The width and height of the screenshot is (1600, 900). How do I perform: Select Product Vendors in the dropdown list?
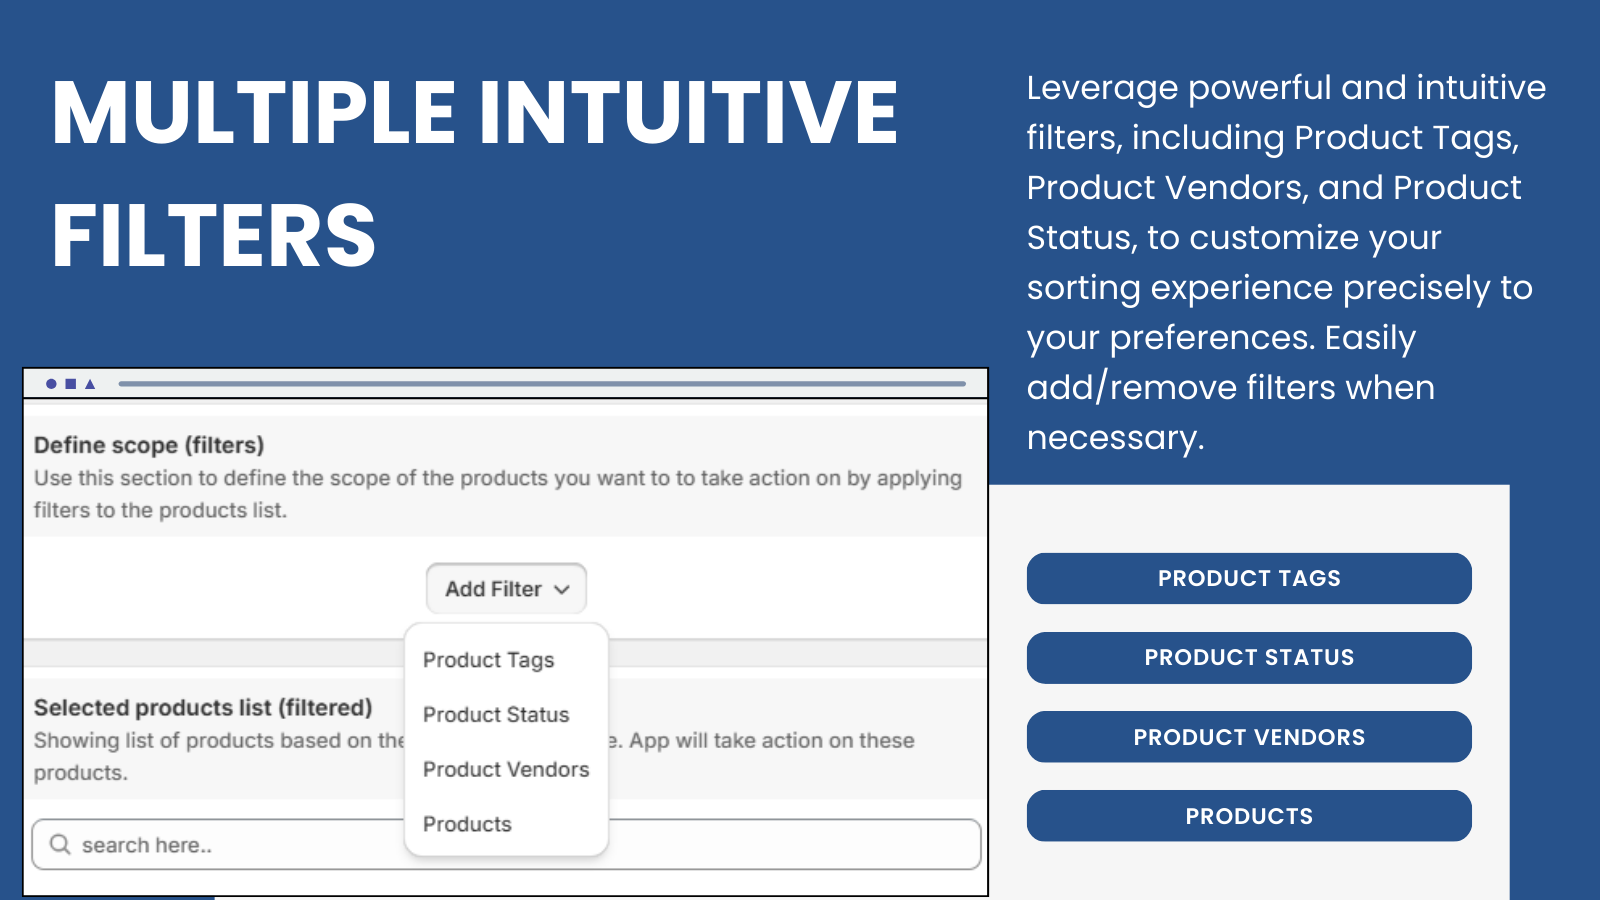(506, 770)
